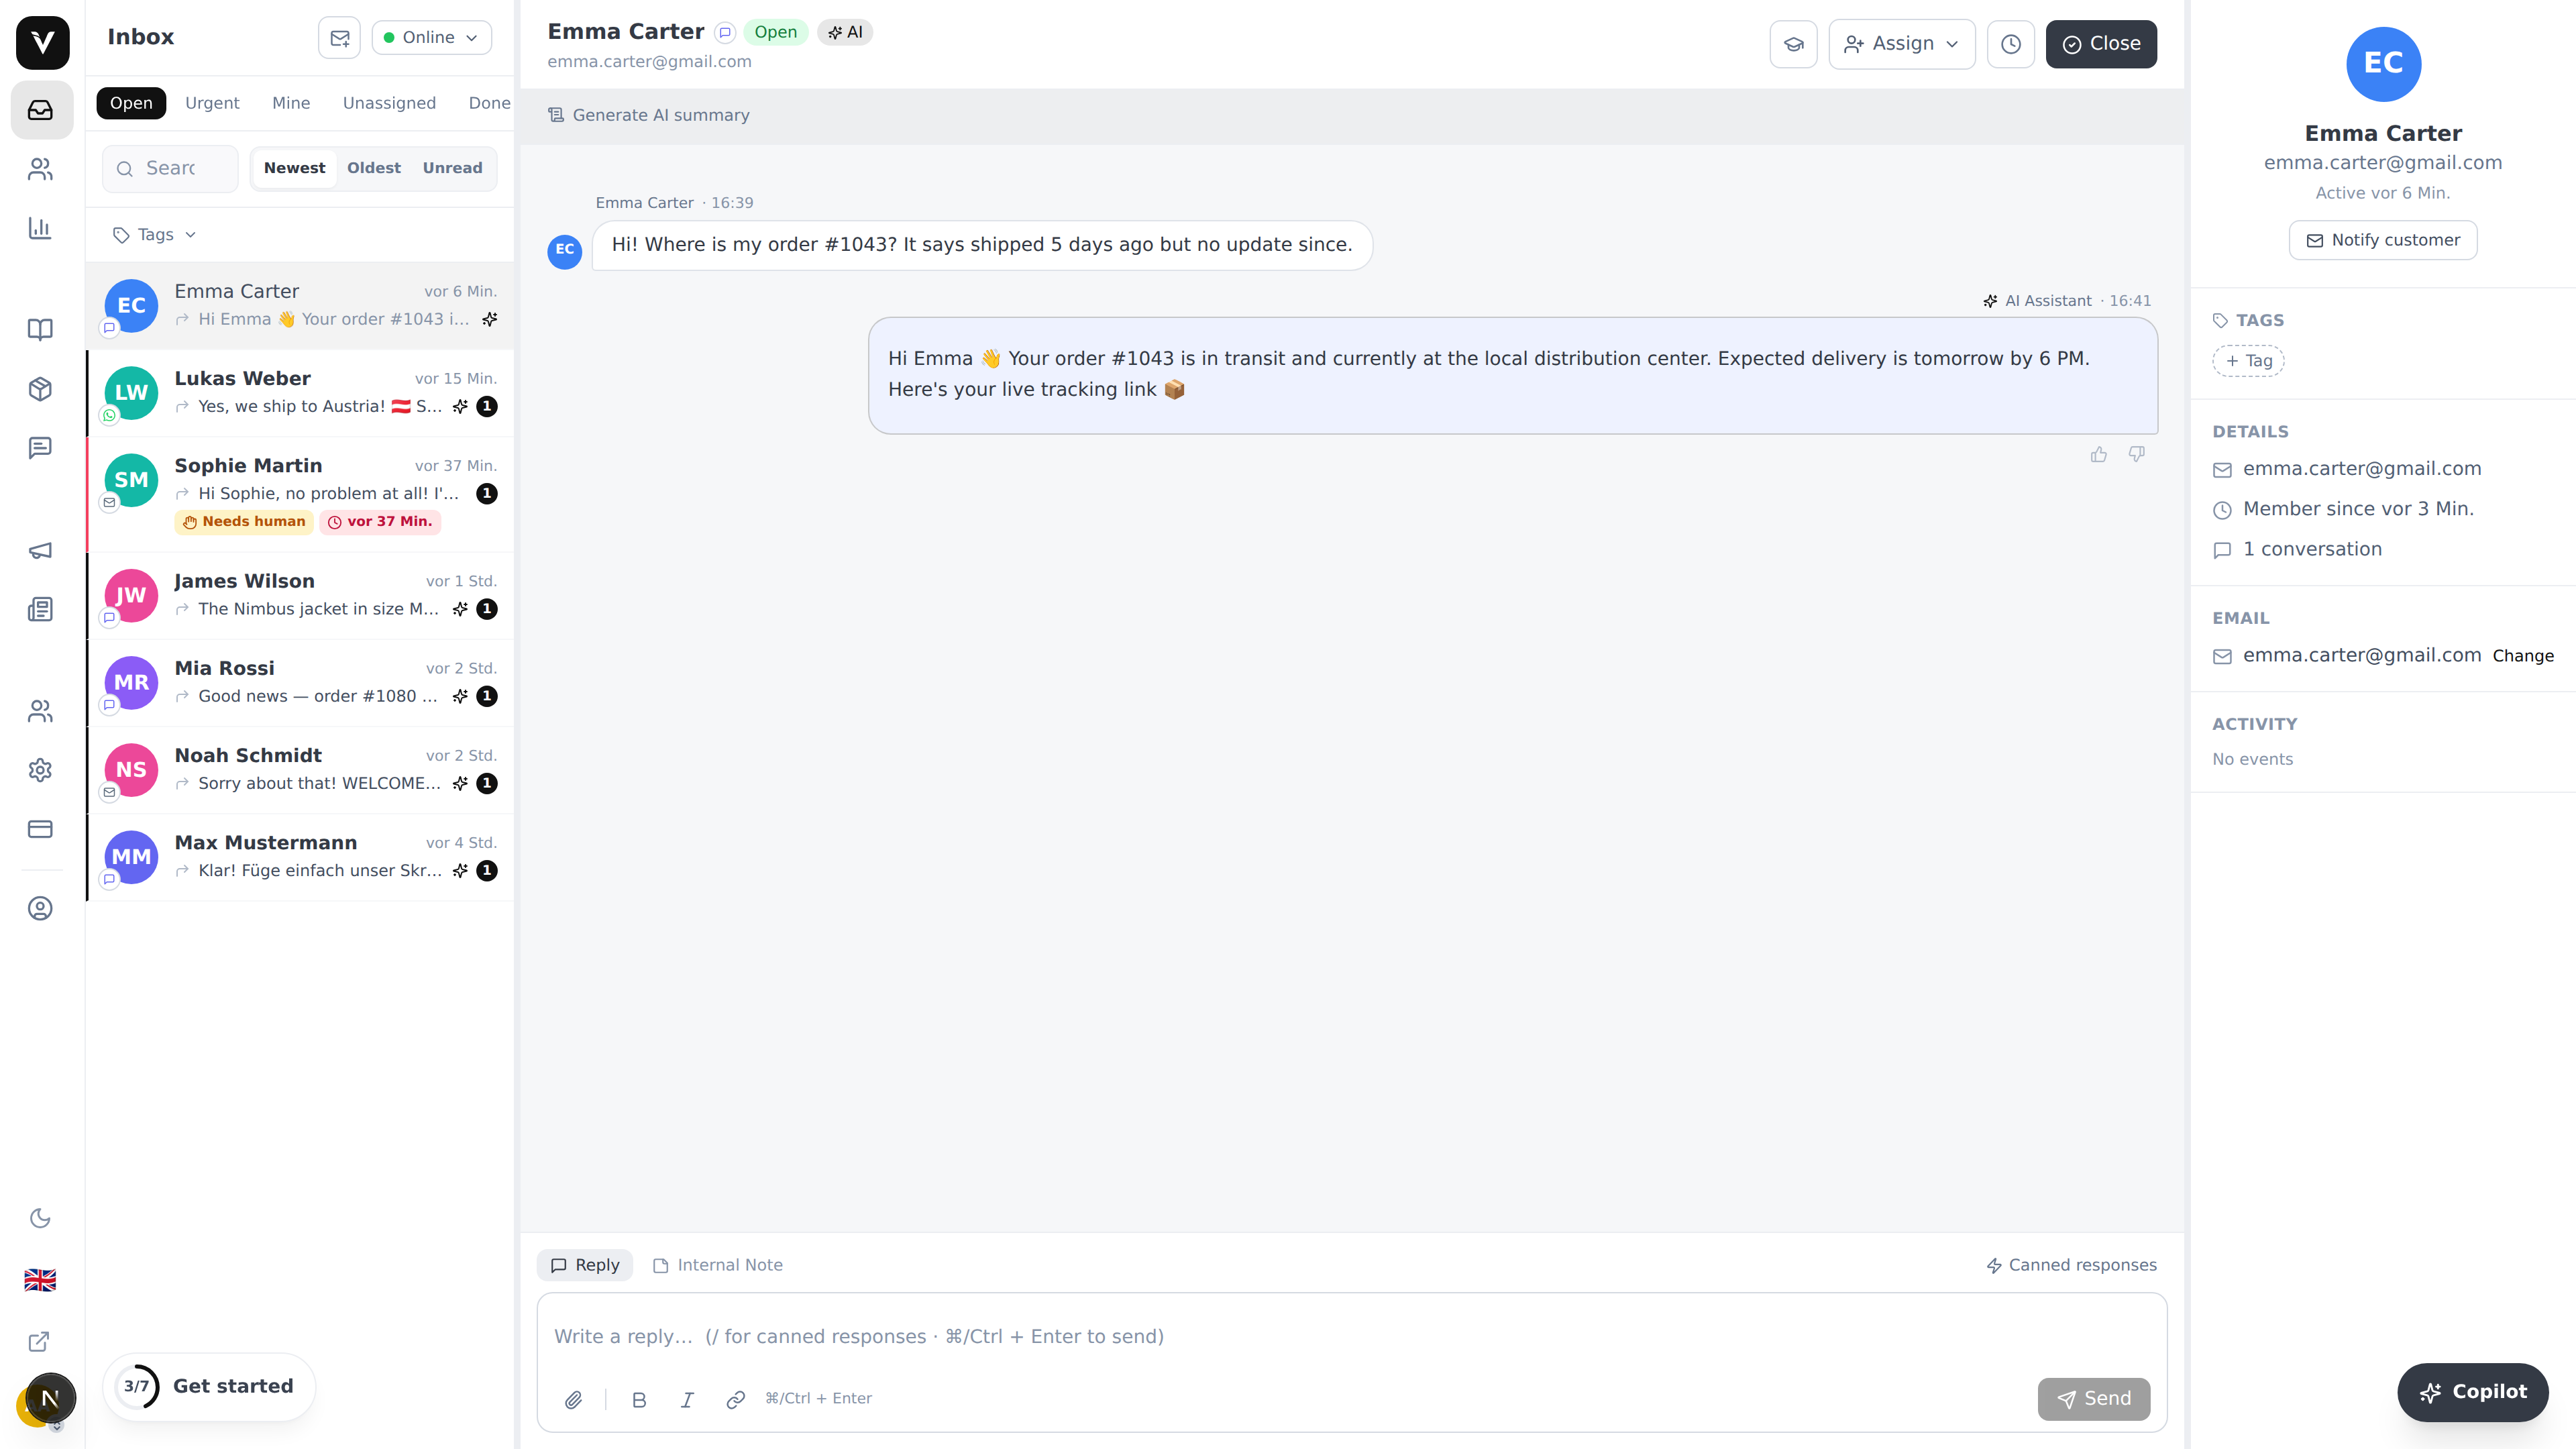Toggle italic formatting in reply editor

[x=688, y=1399]
